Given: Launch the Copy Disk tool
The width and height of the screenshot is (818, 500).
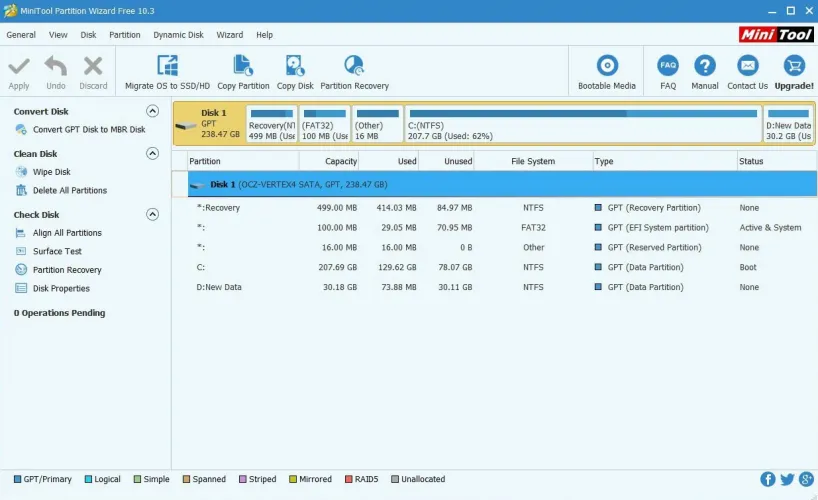Looking at the screenshot, I should [294, 67].
